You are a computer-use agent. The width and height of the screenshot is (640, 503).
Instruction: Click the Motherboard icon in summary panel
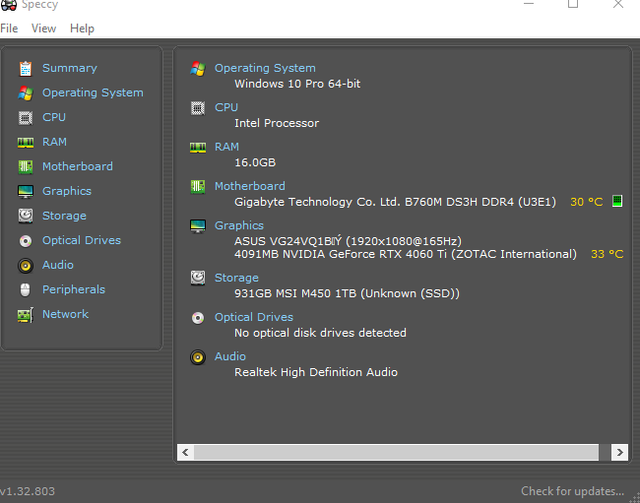click(x=198, y=187)
